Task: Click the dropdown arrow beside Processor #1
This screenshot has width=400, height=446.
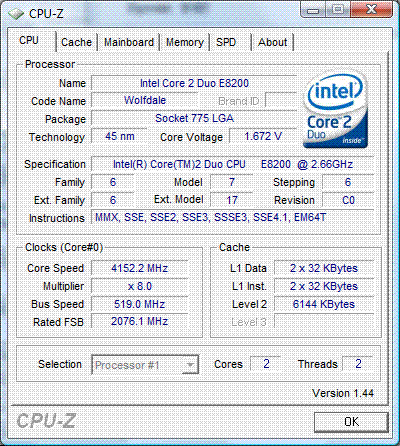Action: click(x=190, y=365)
